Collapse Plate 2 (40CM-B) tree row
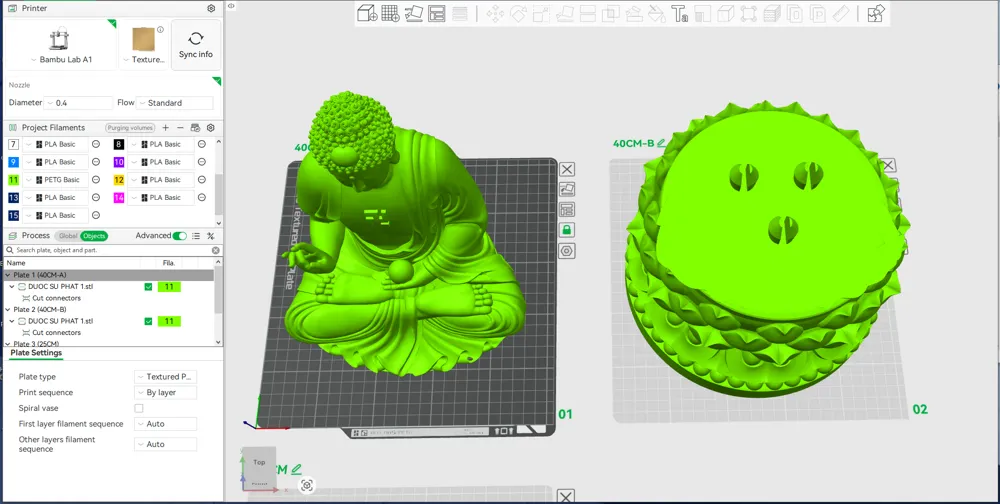 pos(8,309)
